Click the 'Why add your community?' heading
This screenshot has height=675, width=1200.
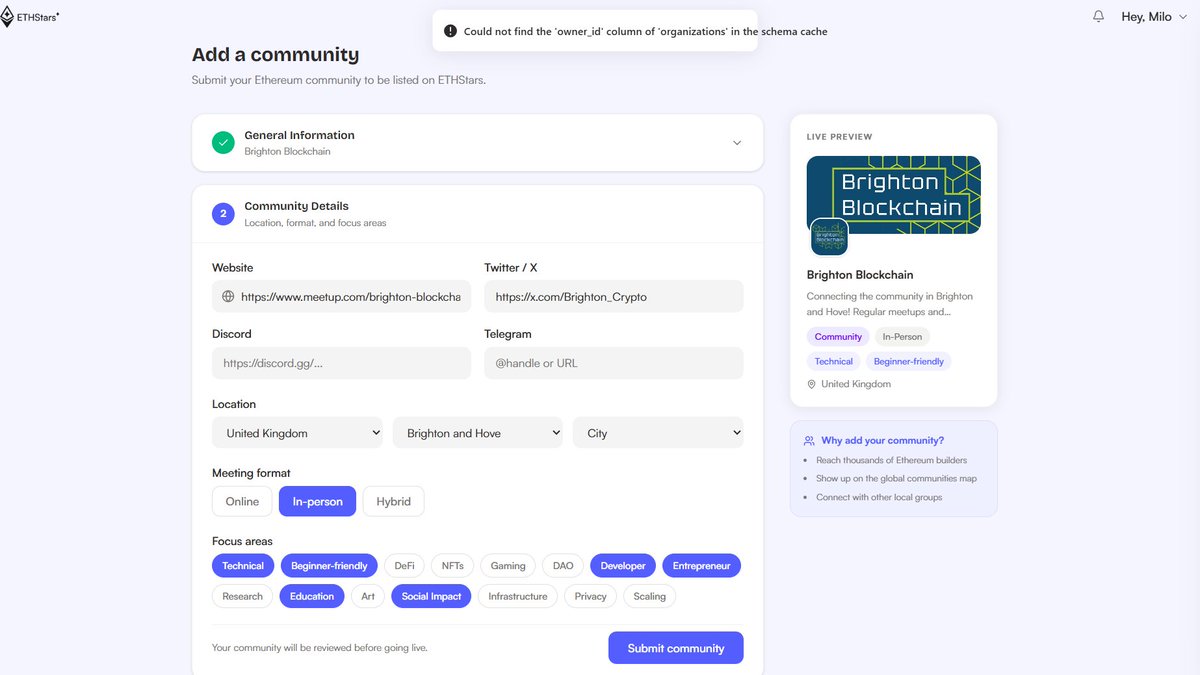point(883,441)
